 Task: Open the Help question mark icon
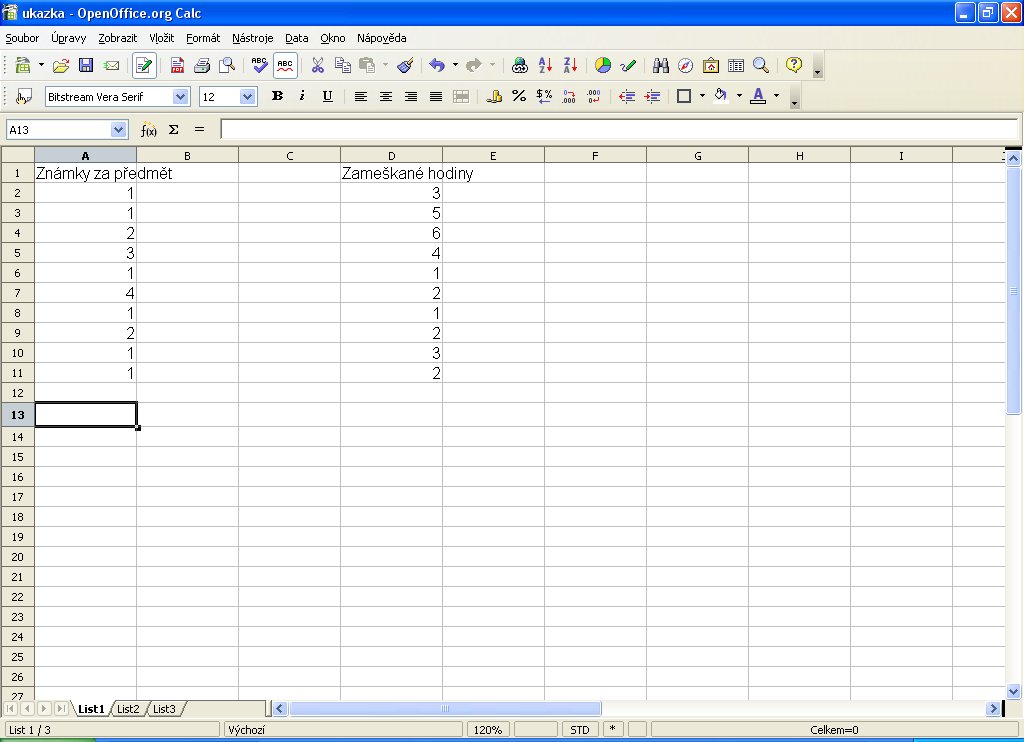pos(793,65)
